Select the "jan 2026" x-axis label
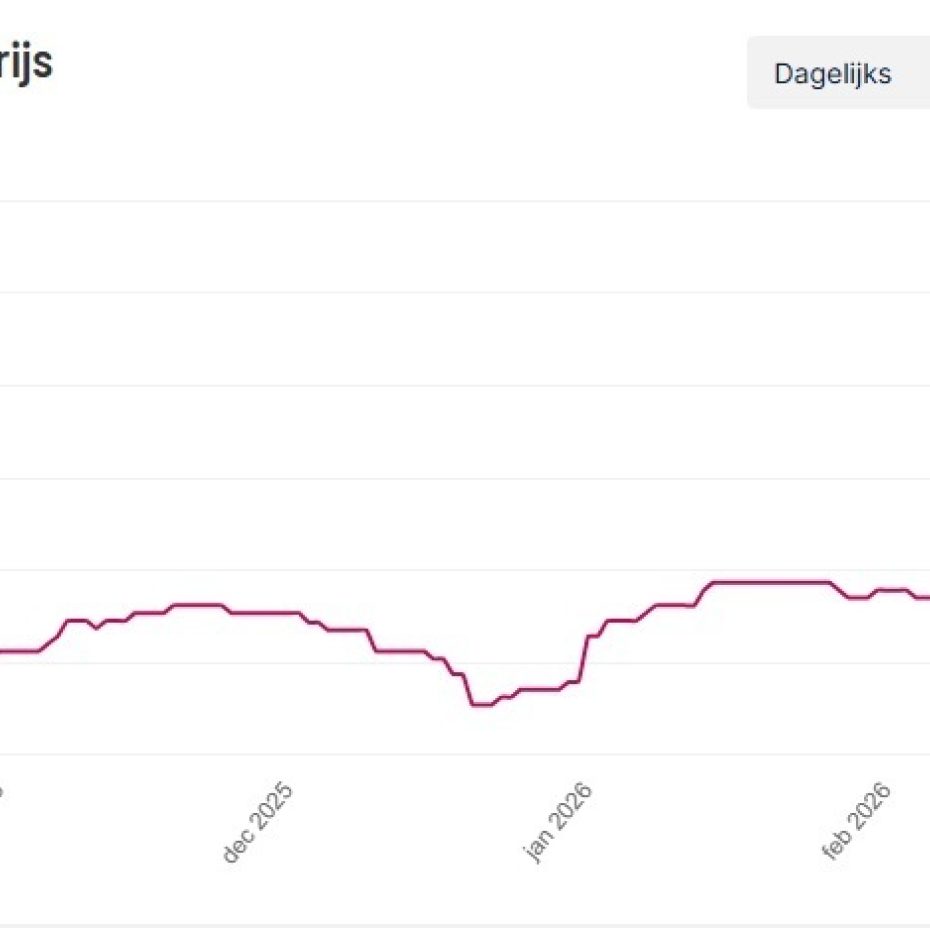Screen dimensions: 930x930 tap(557, 822)
